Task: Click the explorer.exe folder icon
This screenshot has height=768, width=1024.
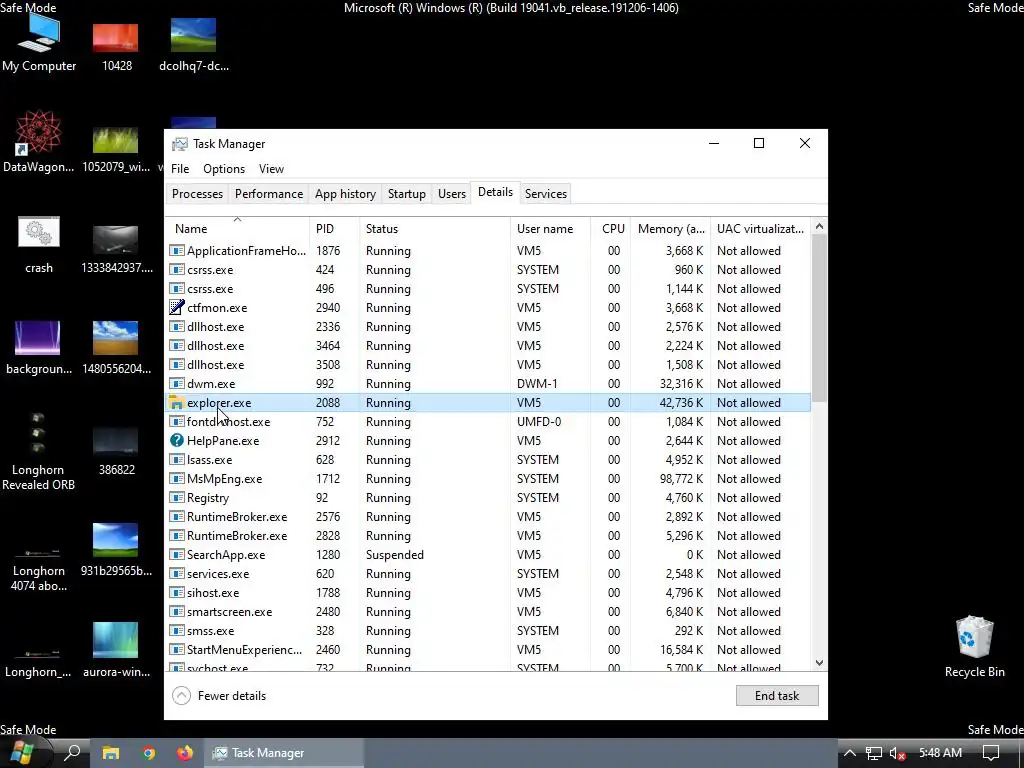Action: click(176, 402)
